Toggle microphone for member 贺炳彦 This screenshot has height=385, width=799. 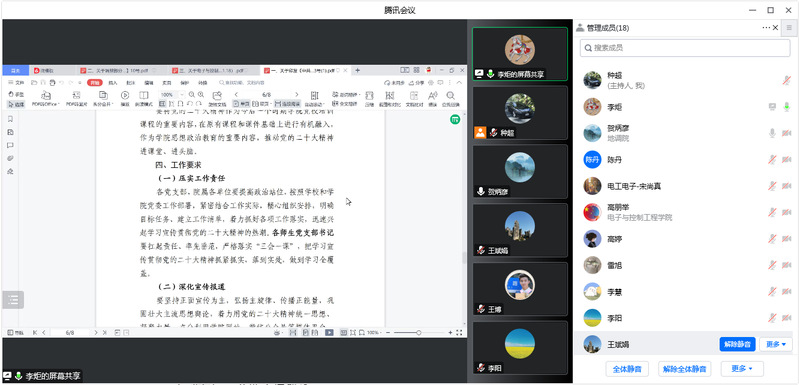(x=773, y=133)
